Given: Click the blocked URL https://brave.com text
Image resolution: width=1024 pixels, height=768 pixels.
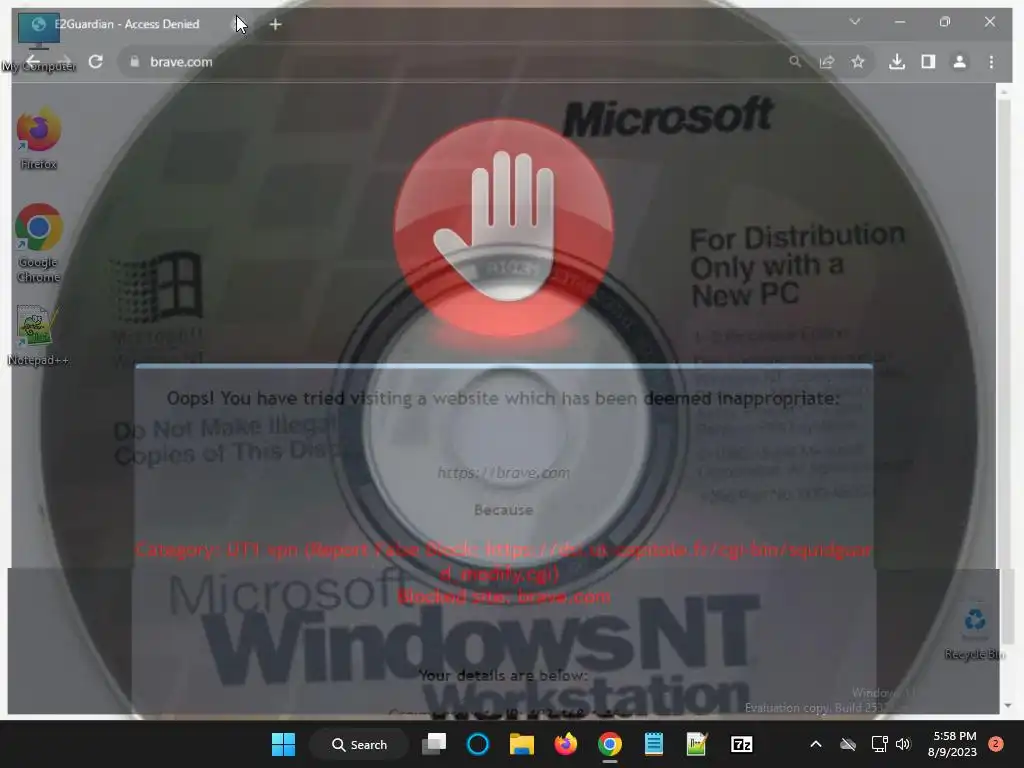Looking at the screenshot, I should 504,472.
